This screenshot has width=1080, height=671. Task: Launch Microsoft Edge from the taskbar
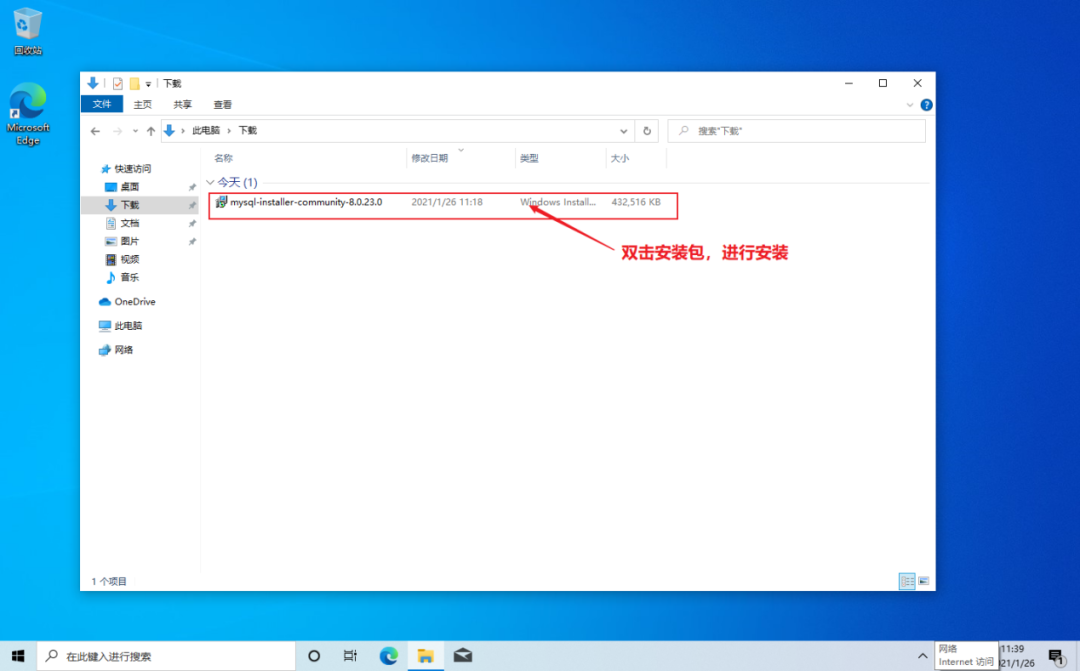388,656
